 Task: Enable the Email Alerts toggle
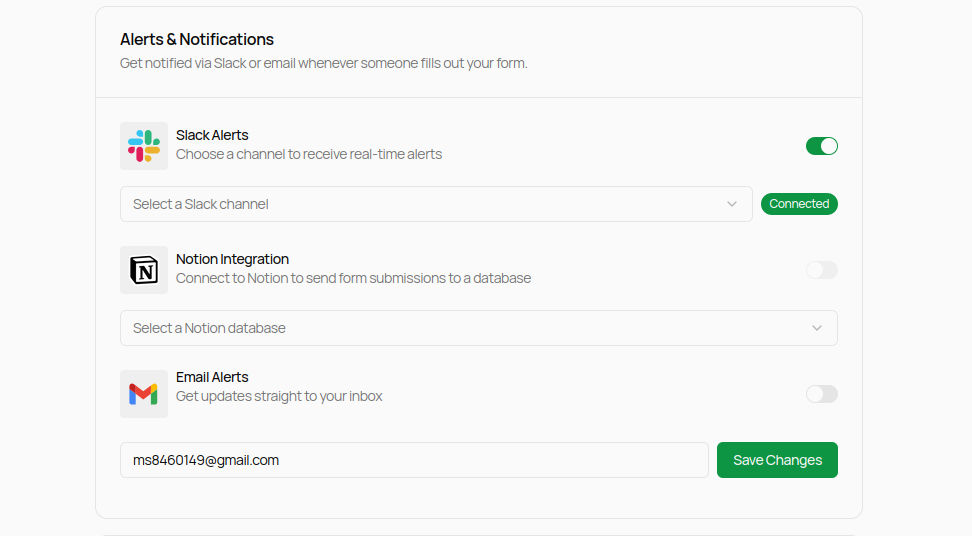[821, 394]
